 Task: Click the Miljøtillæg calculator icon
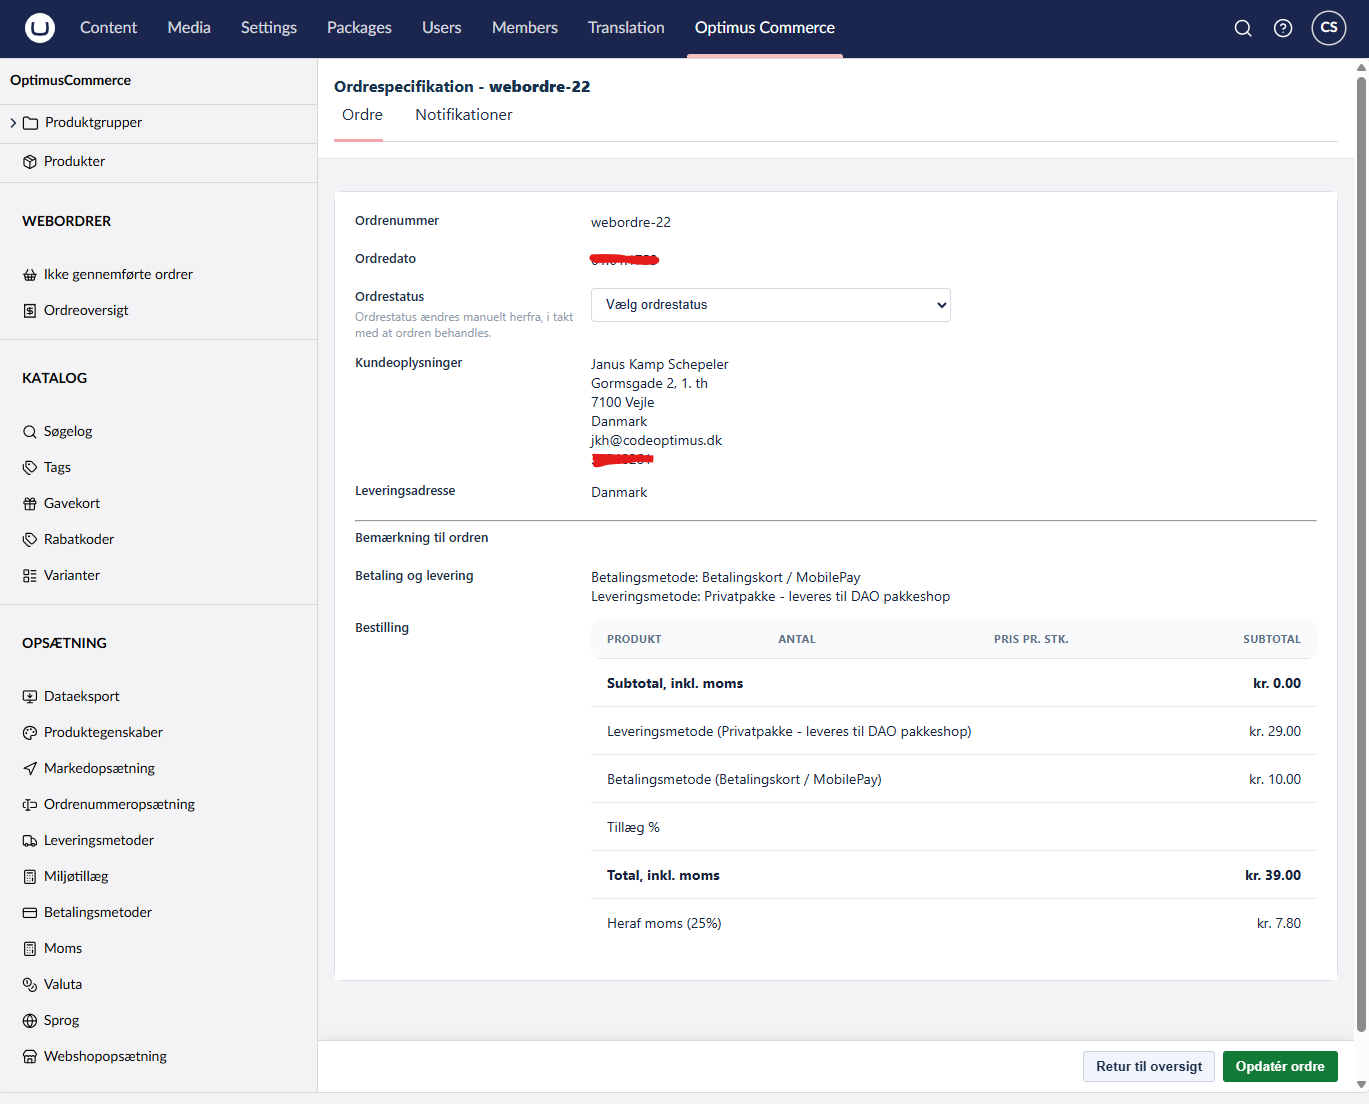tap(30, 877)
